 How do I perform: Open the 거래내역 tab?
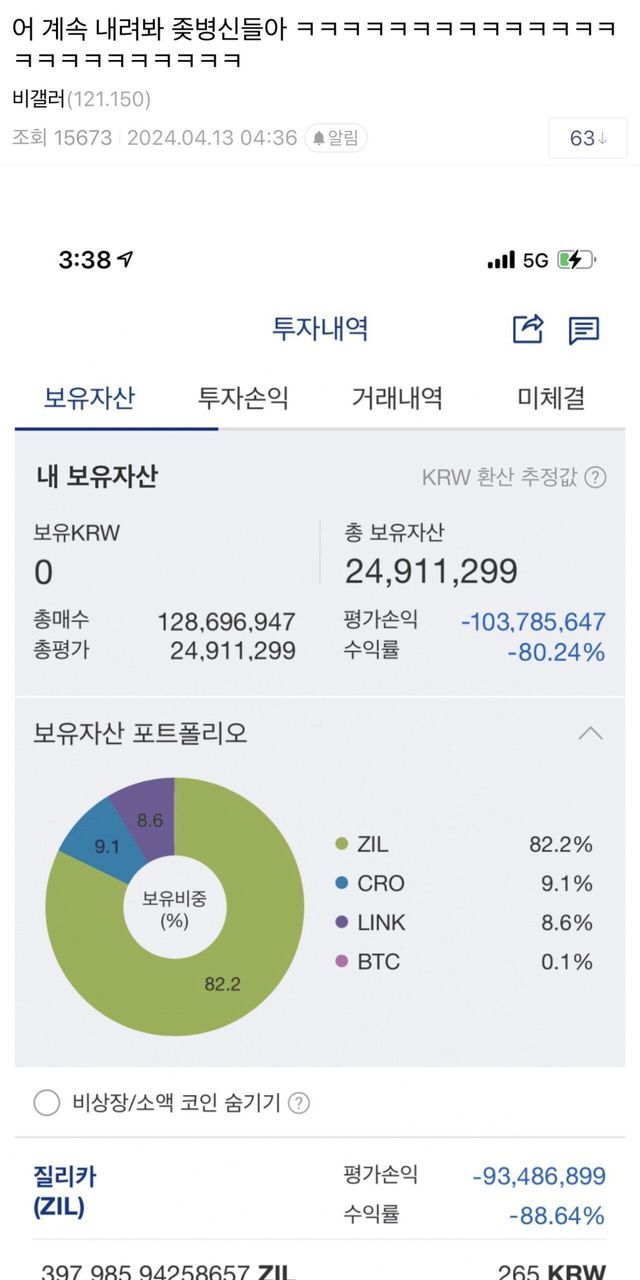(x=397, y=398)
